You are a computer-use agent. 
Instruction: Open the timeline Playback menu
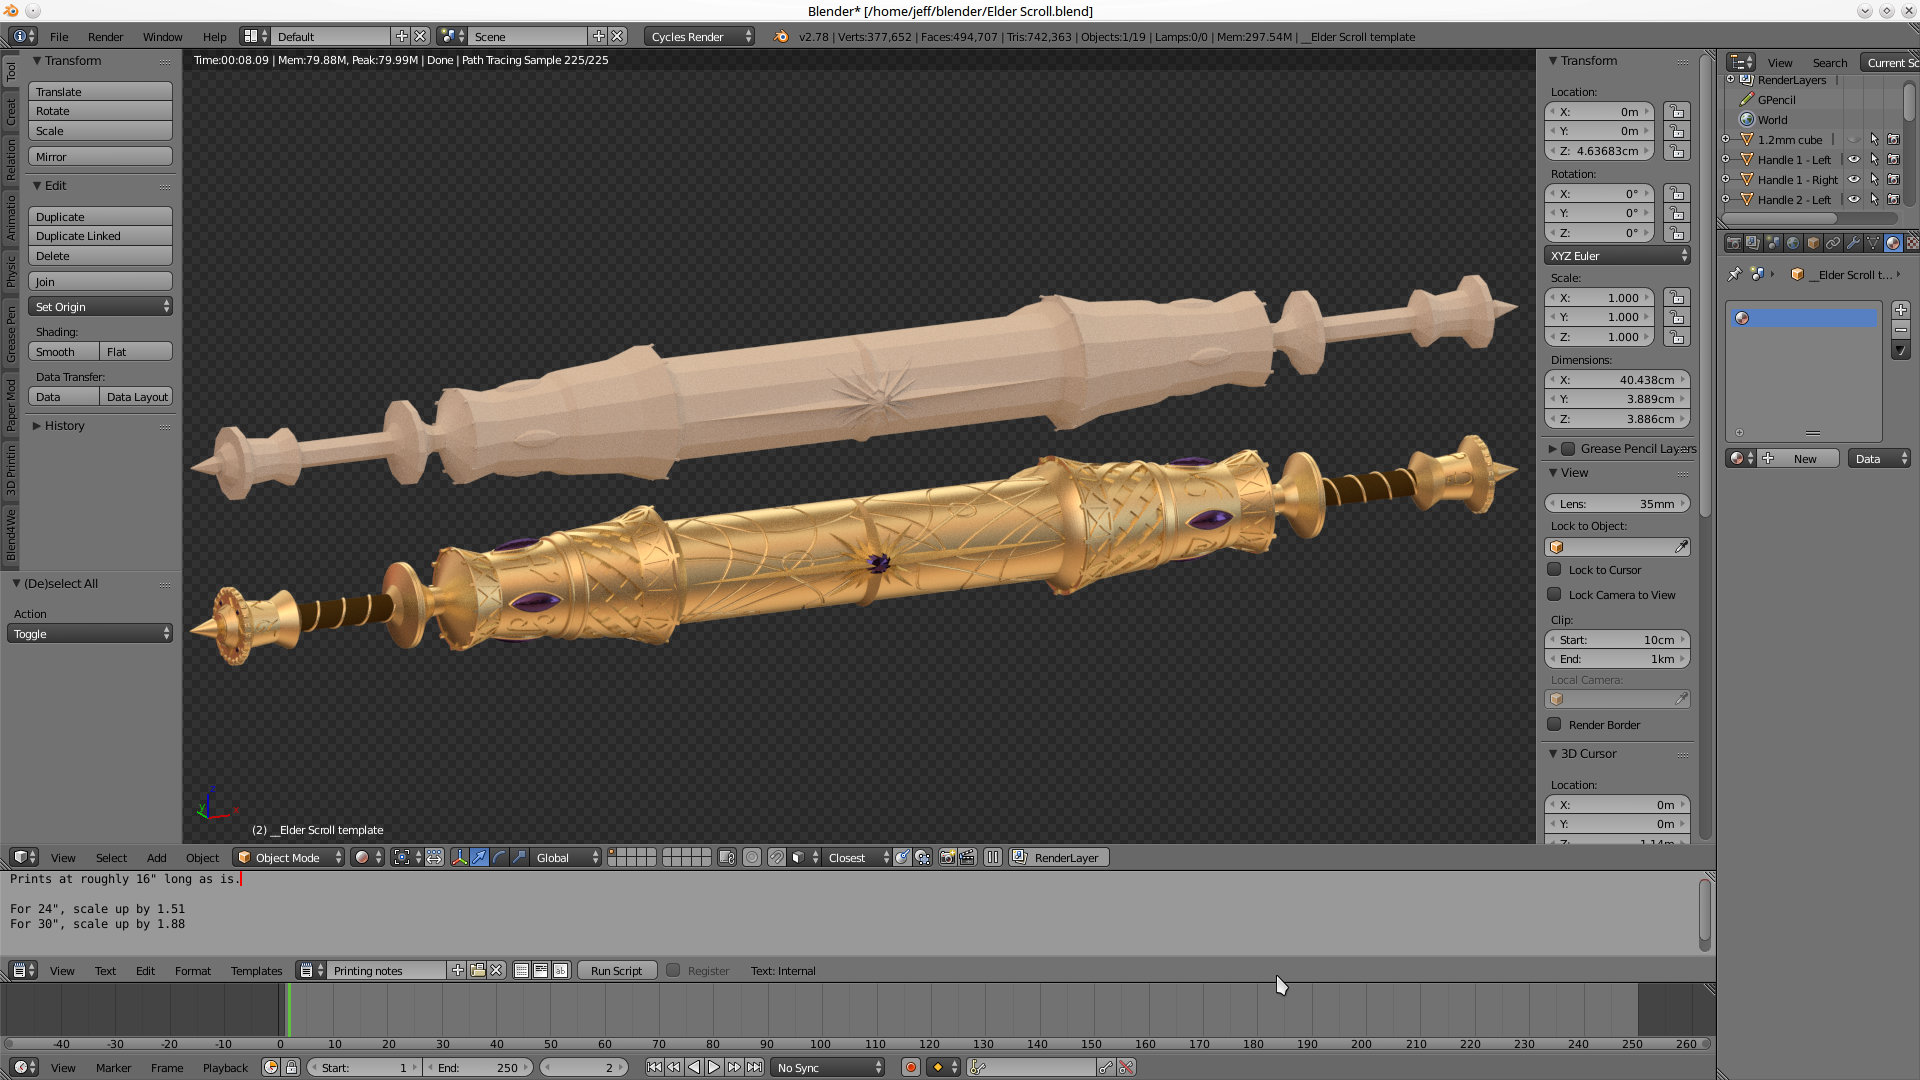point(225,1067)
